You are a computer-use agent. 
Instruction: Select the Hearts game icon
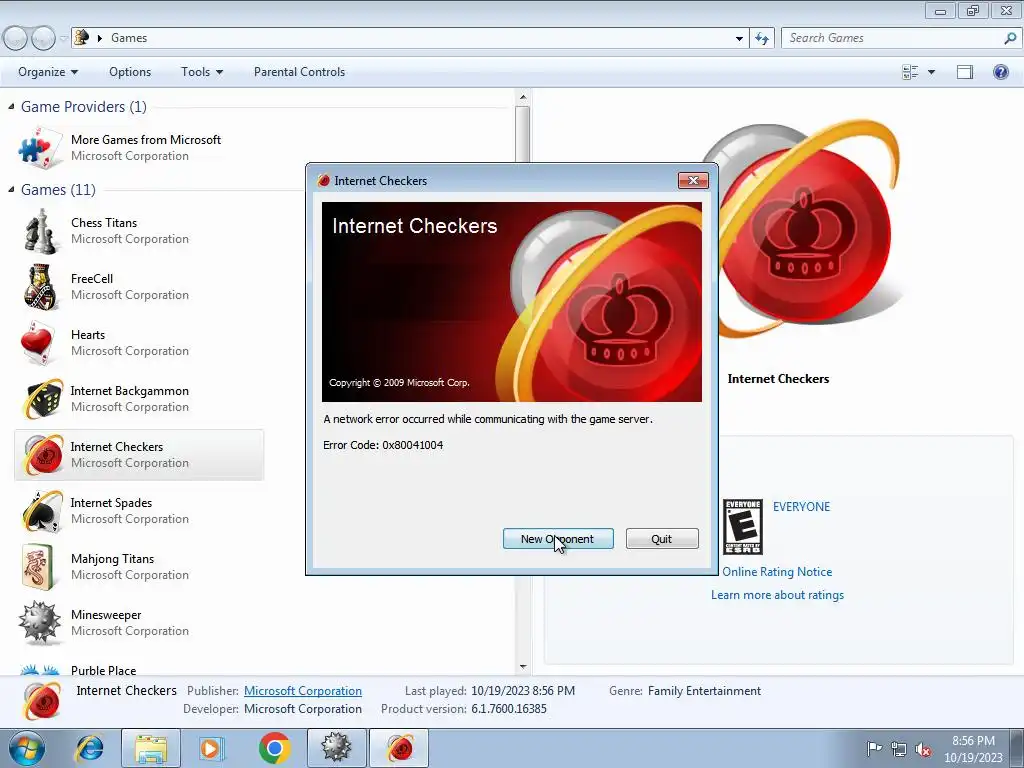tap(38, 343)
